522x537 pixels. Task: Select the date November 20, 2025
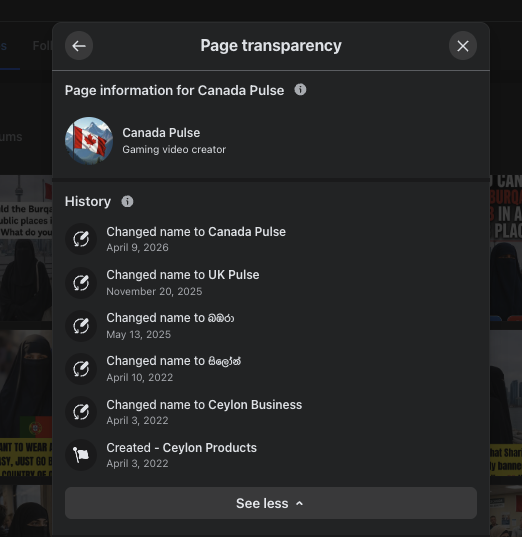(x=154, y=291)
